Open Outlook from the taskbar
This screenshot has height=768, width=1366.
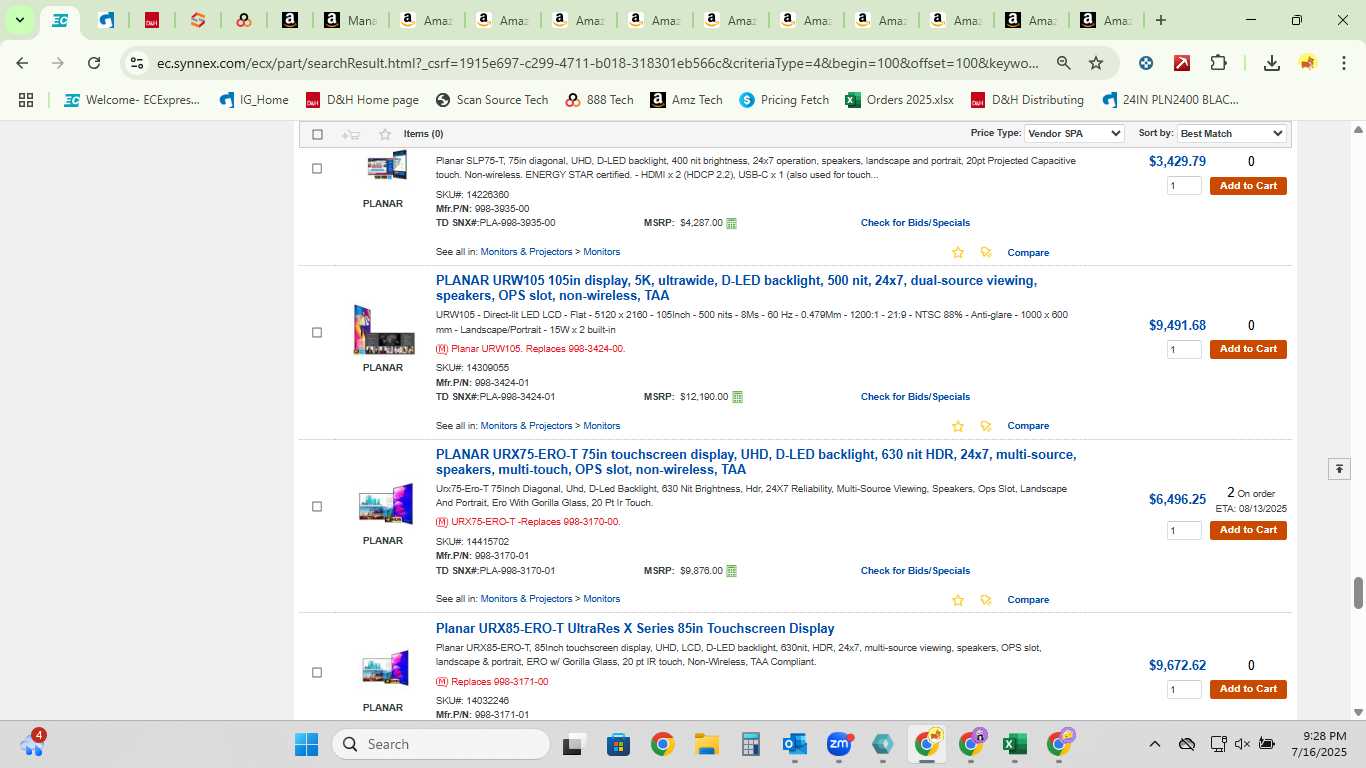click(x=795, y=744)
